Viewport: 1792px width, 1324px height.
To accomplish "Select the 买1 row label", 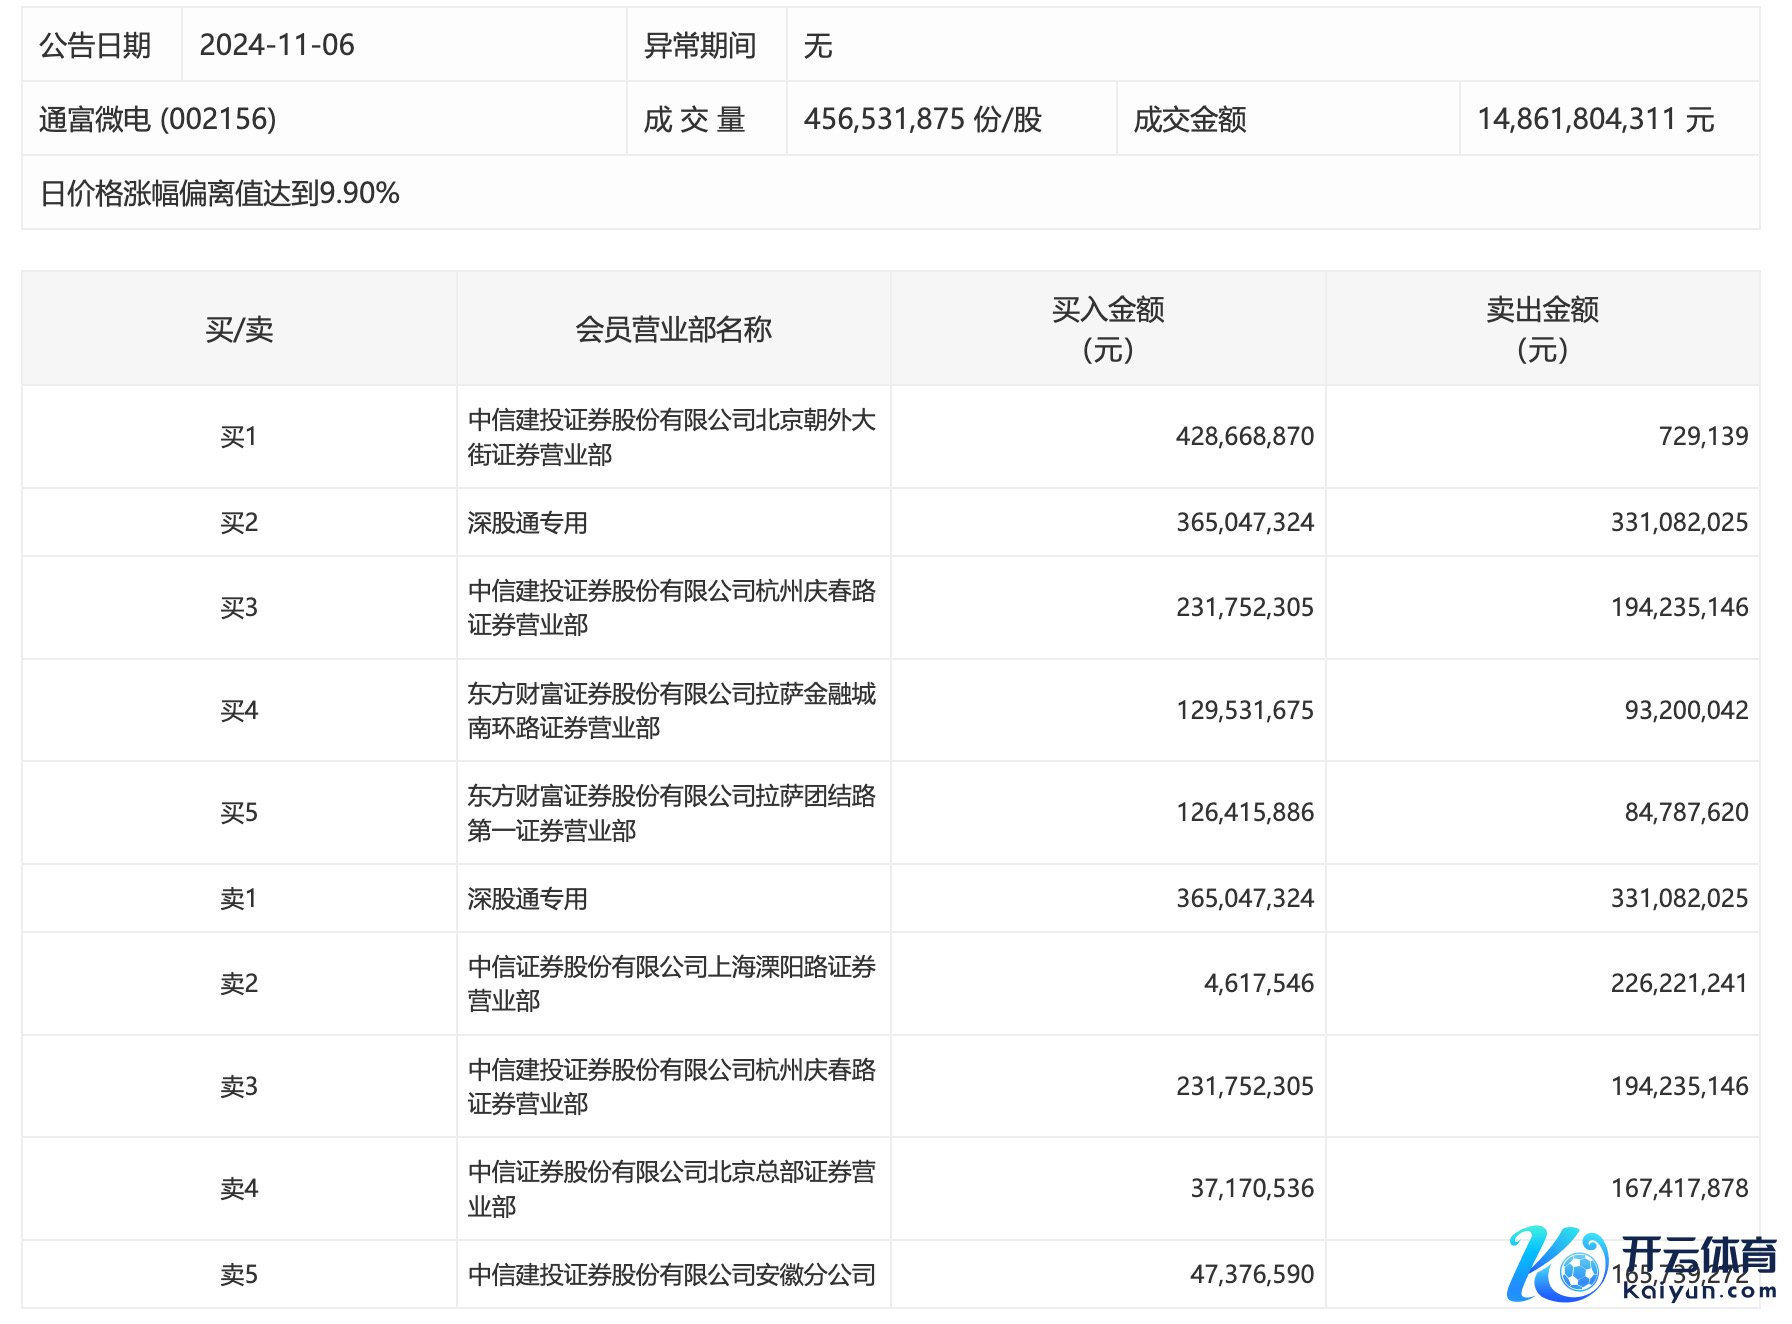I will [239, 437].
